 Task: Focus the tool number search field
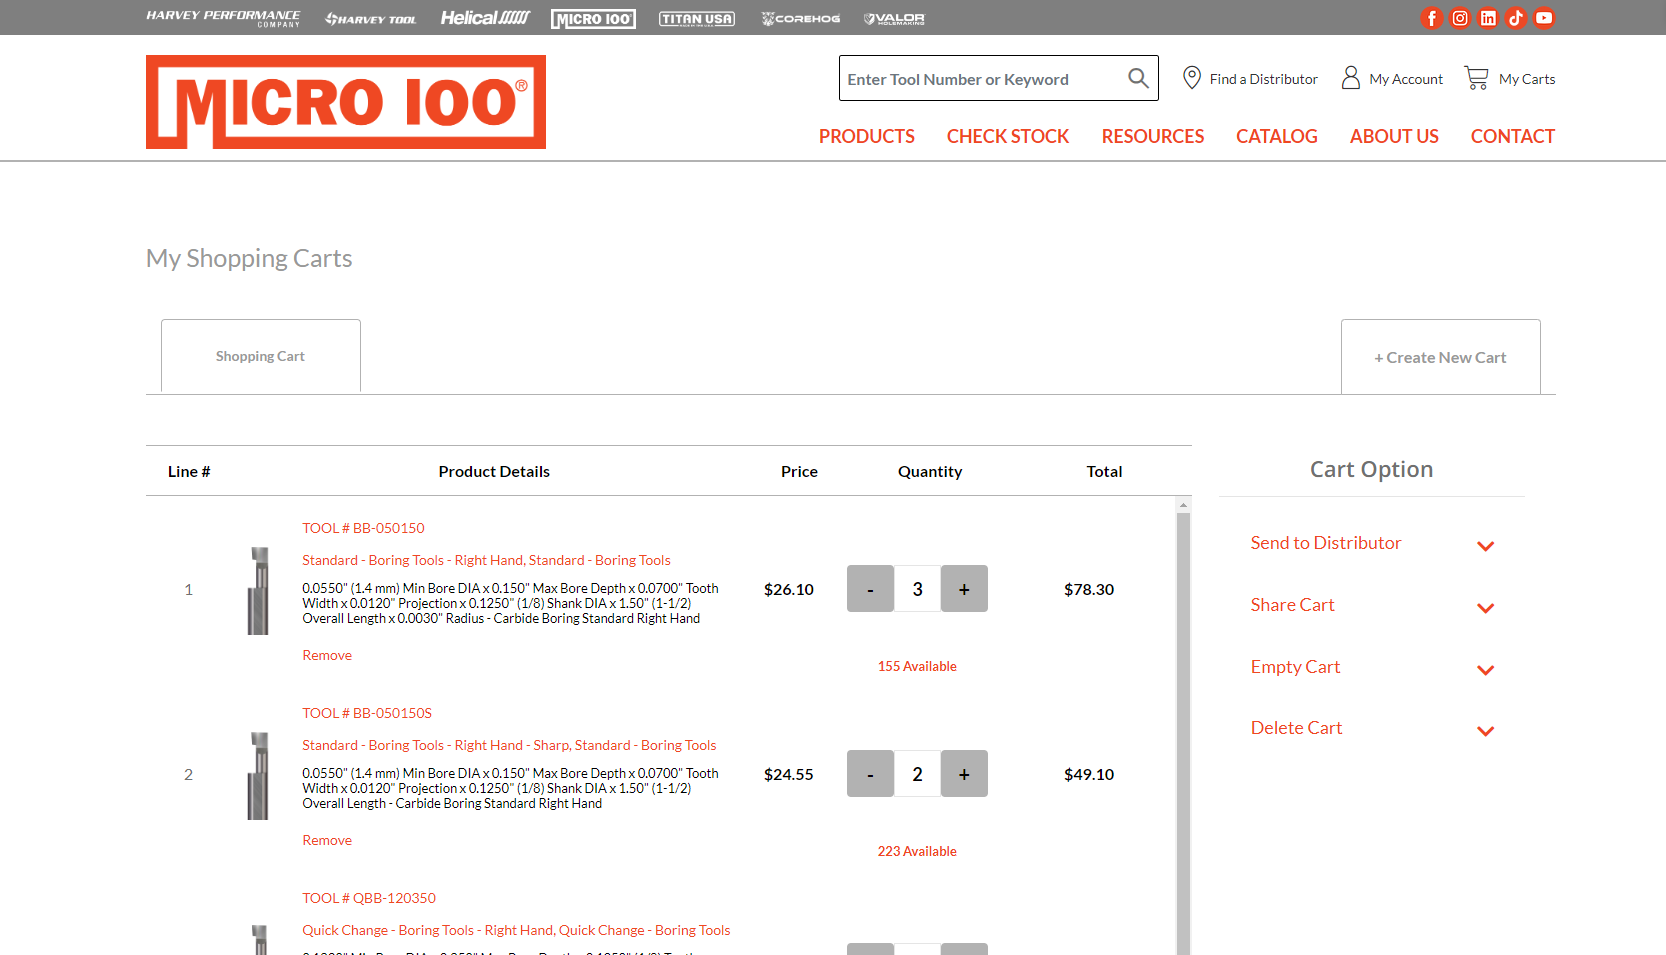(x=980, y=79)
